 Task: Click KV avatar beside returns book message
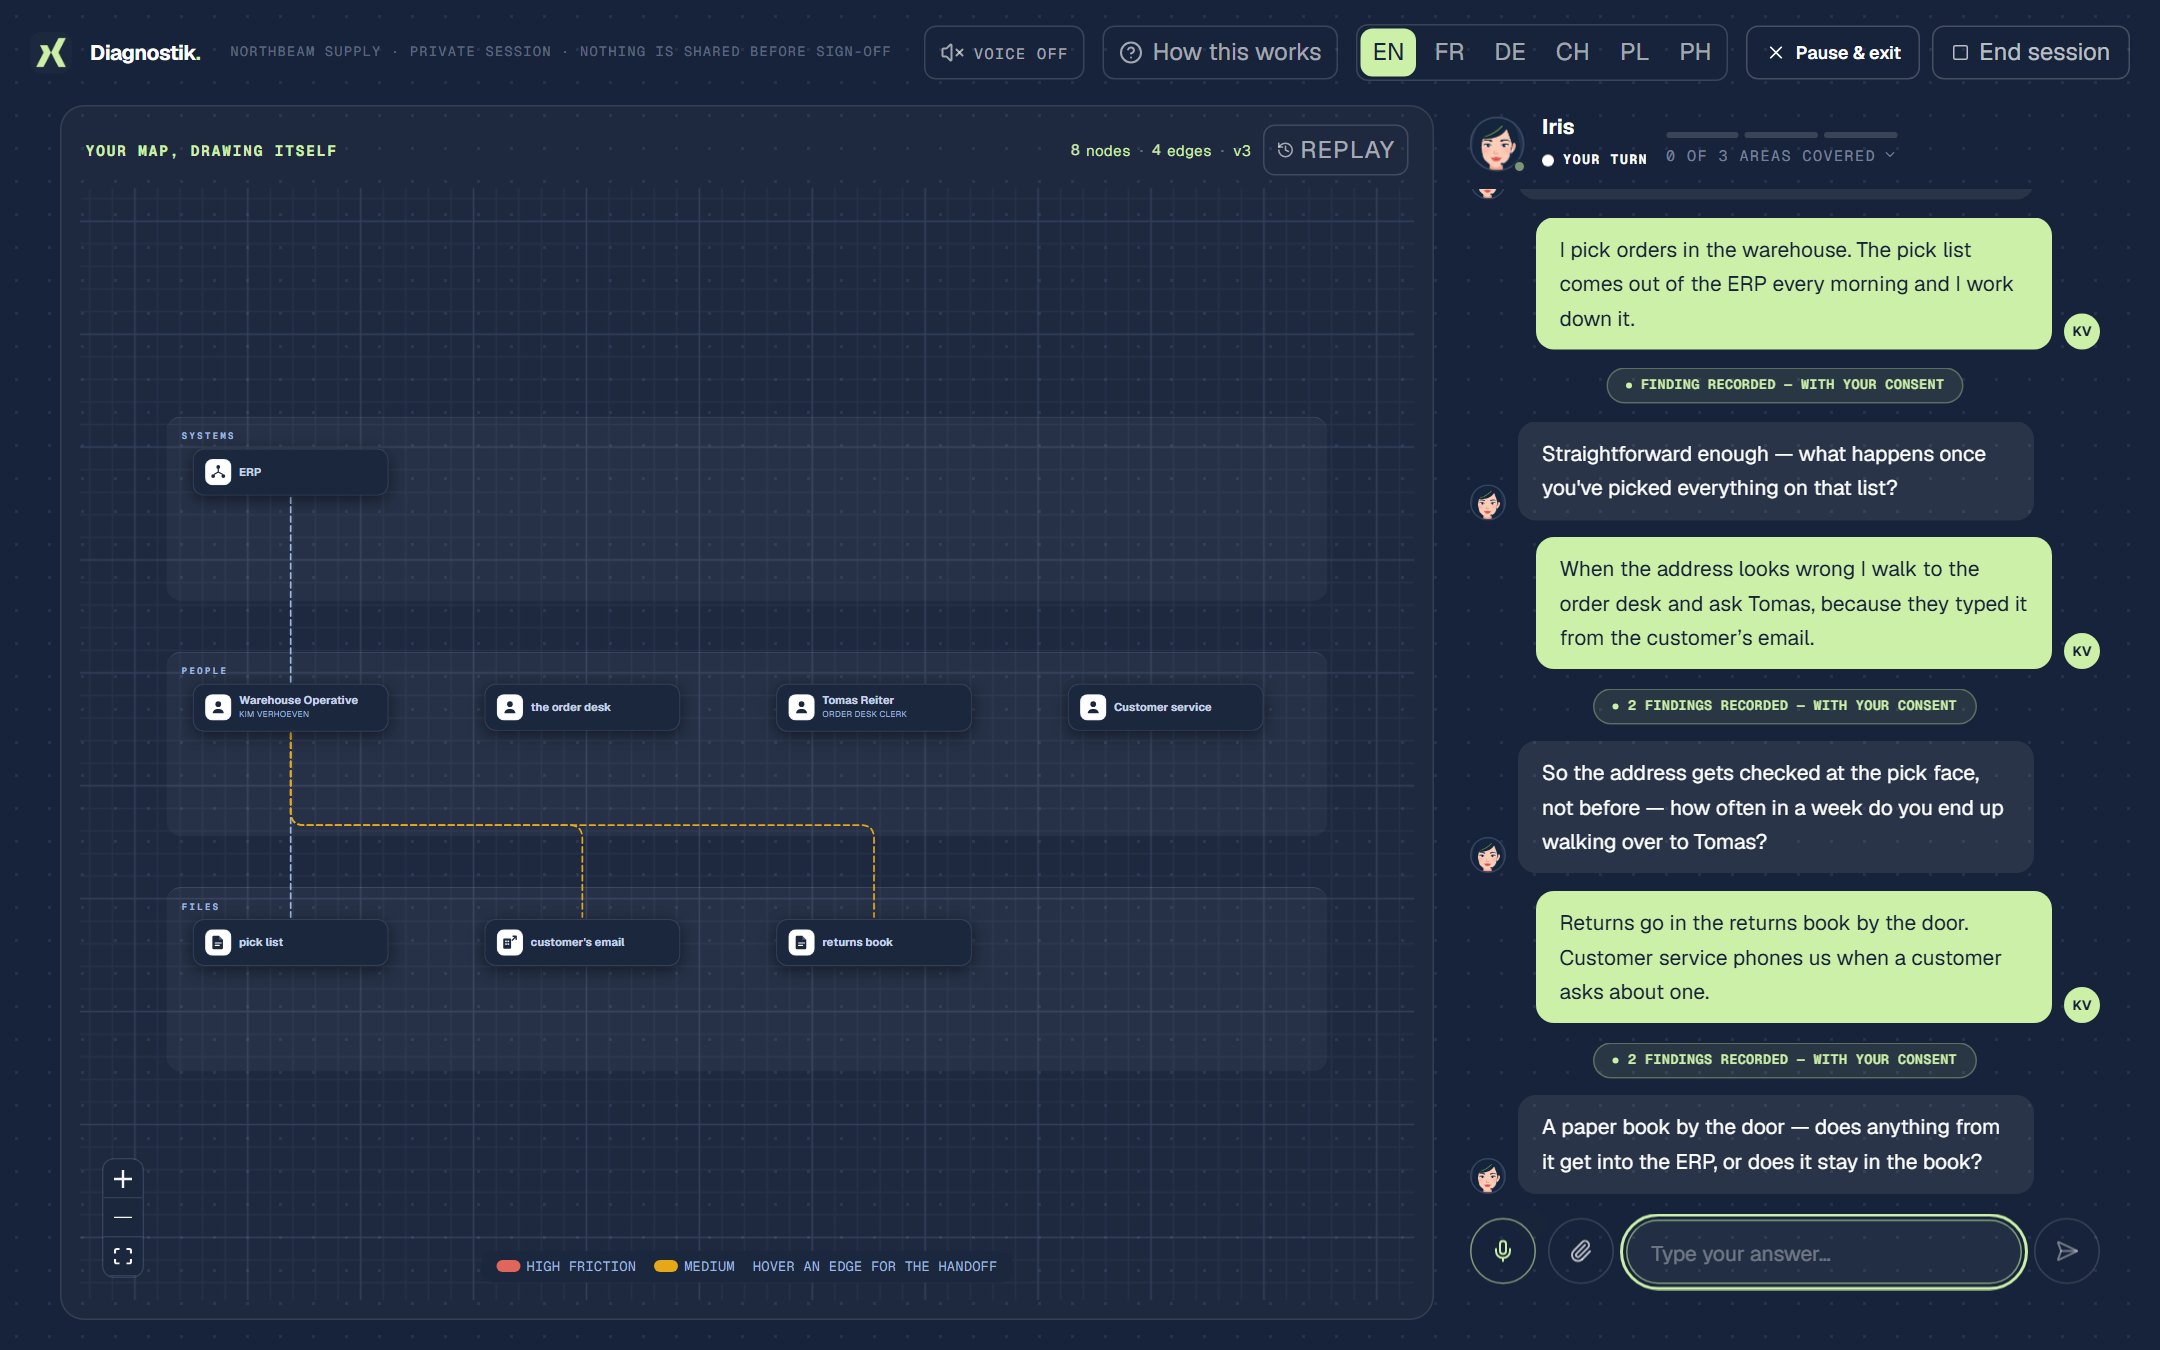(x=2082, y=1005)
